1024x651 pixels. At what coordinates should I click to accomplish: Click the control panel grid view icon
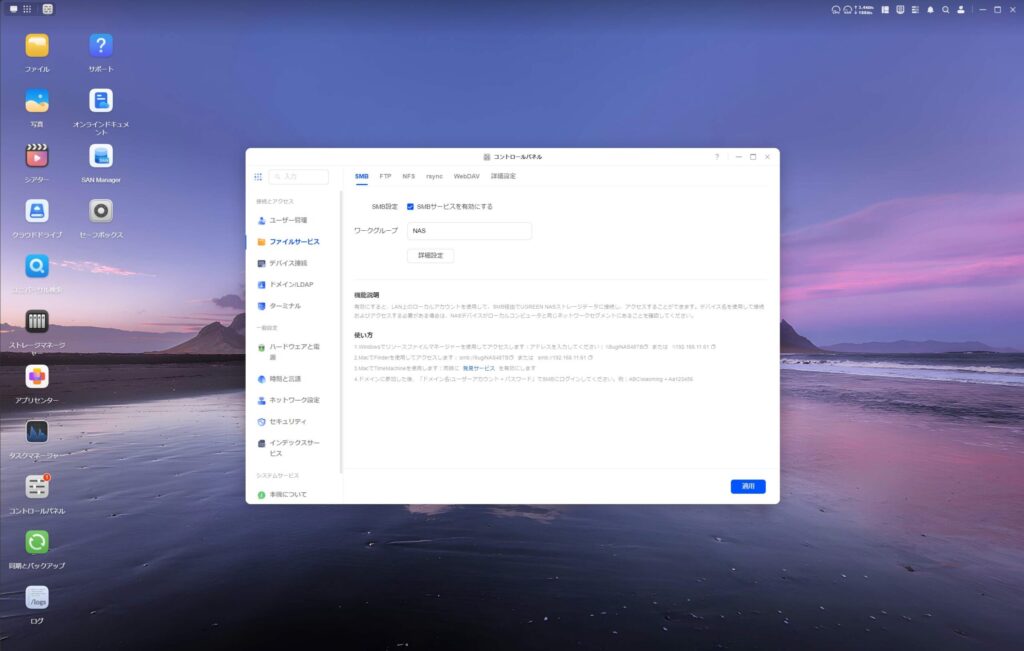[258, 177]
